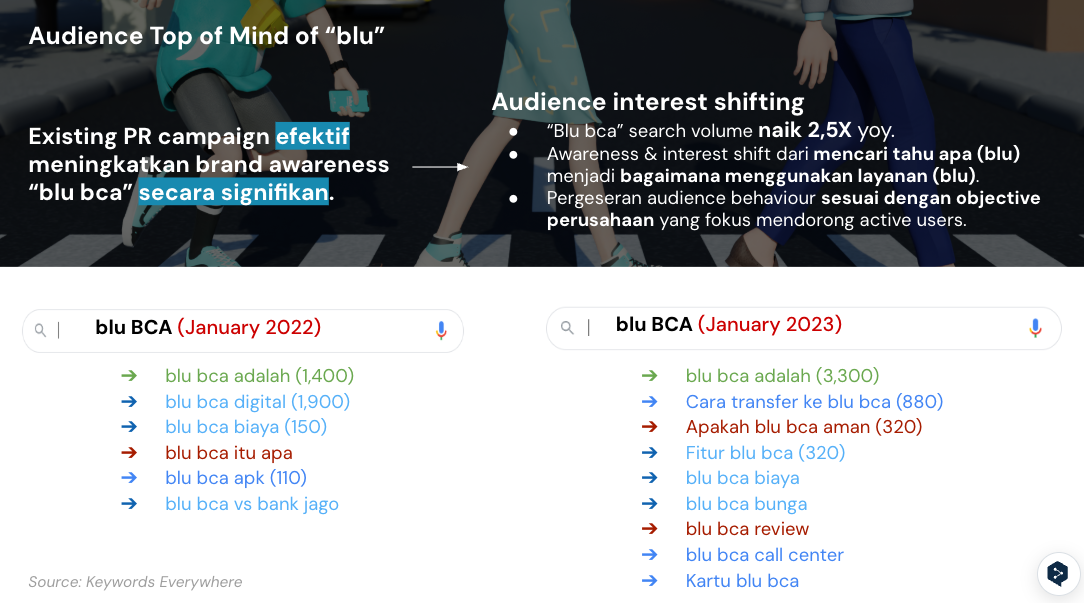Select 'Cara transfer ke blu bca (880)'
This screenshot has width=1084, height=603.
coord(814,402)
